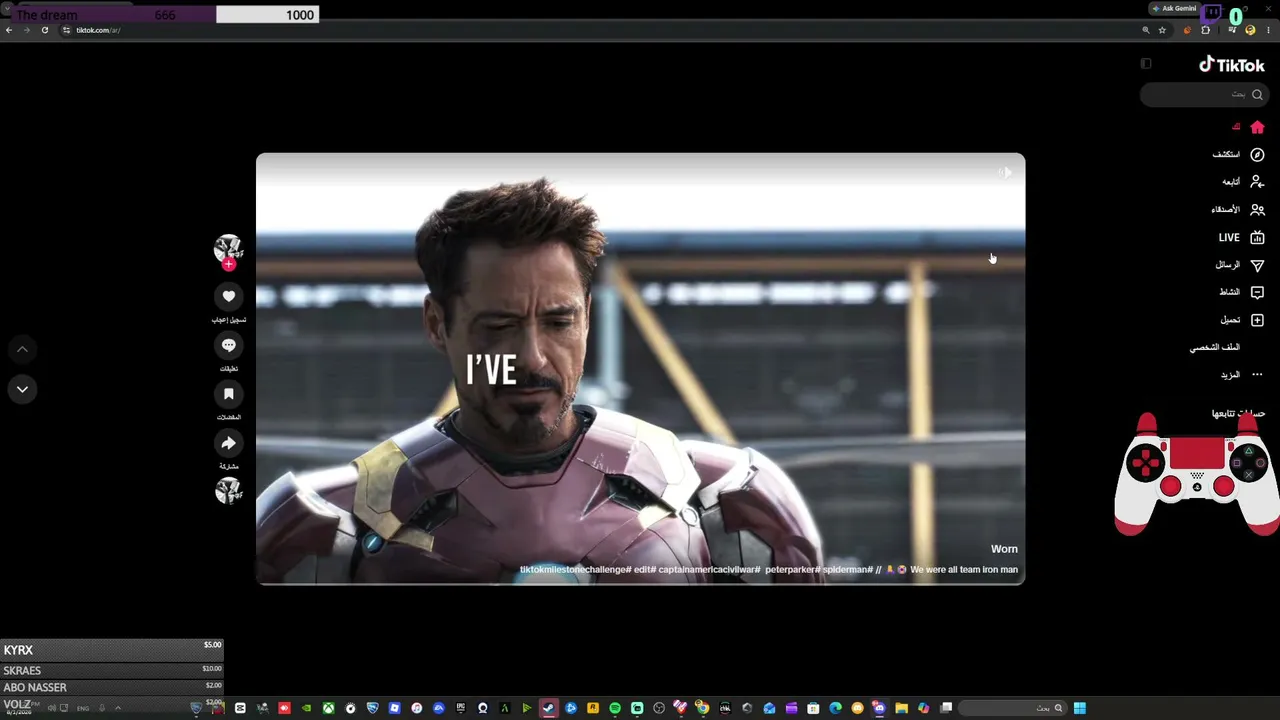1280x720 pixels.
Task: Open Microsoft Store from the taskbar
Action: coord(813,708)
